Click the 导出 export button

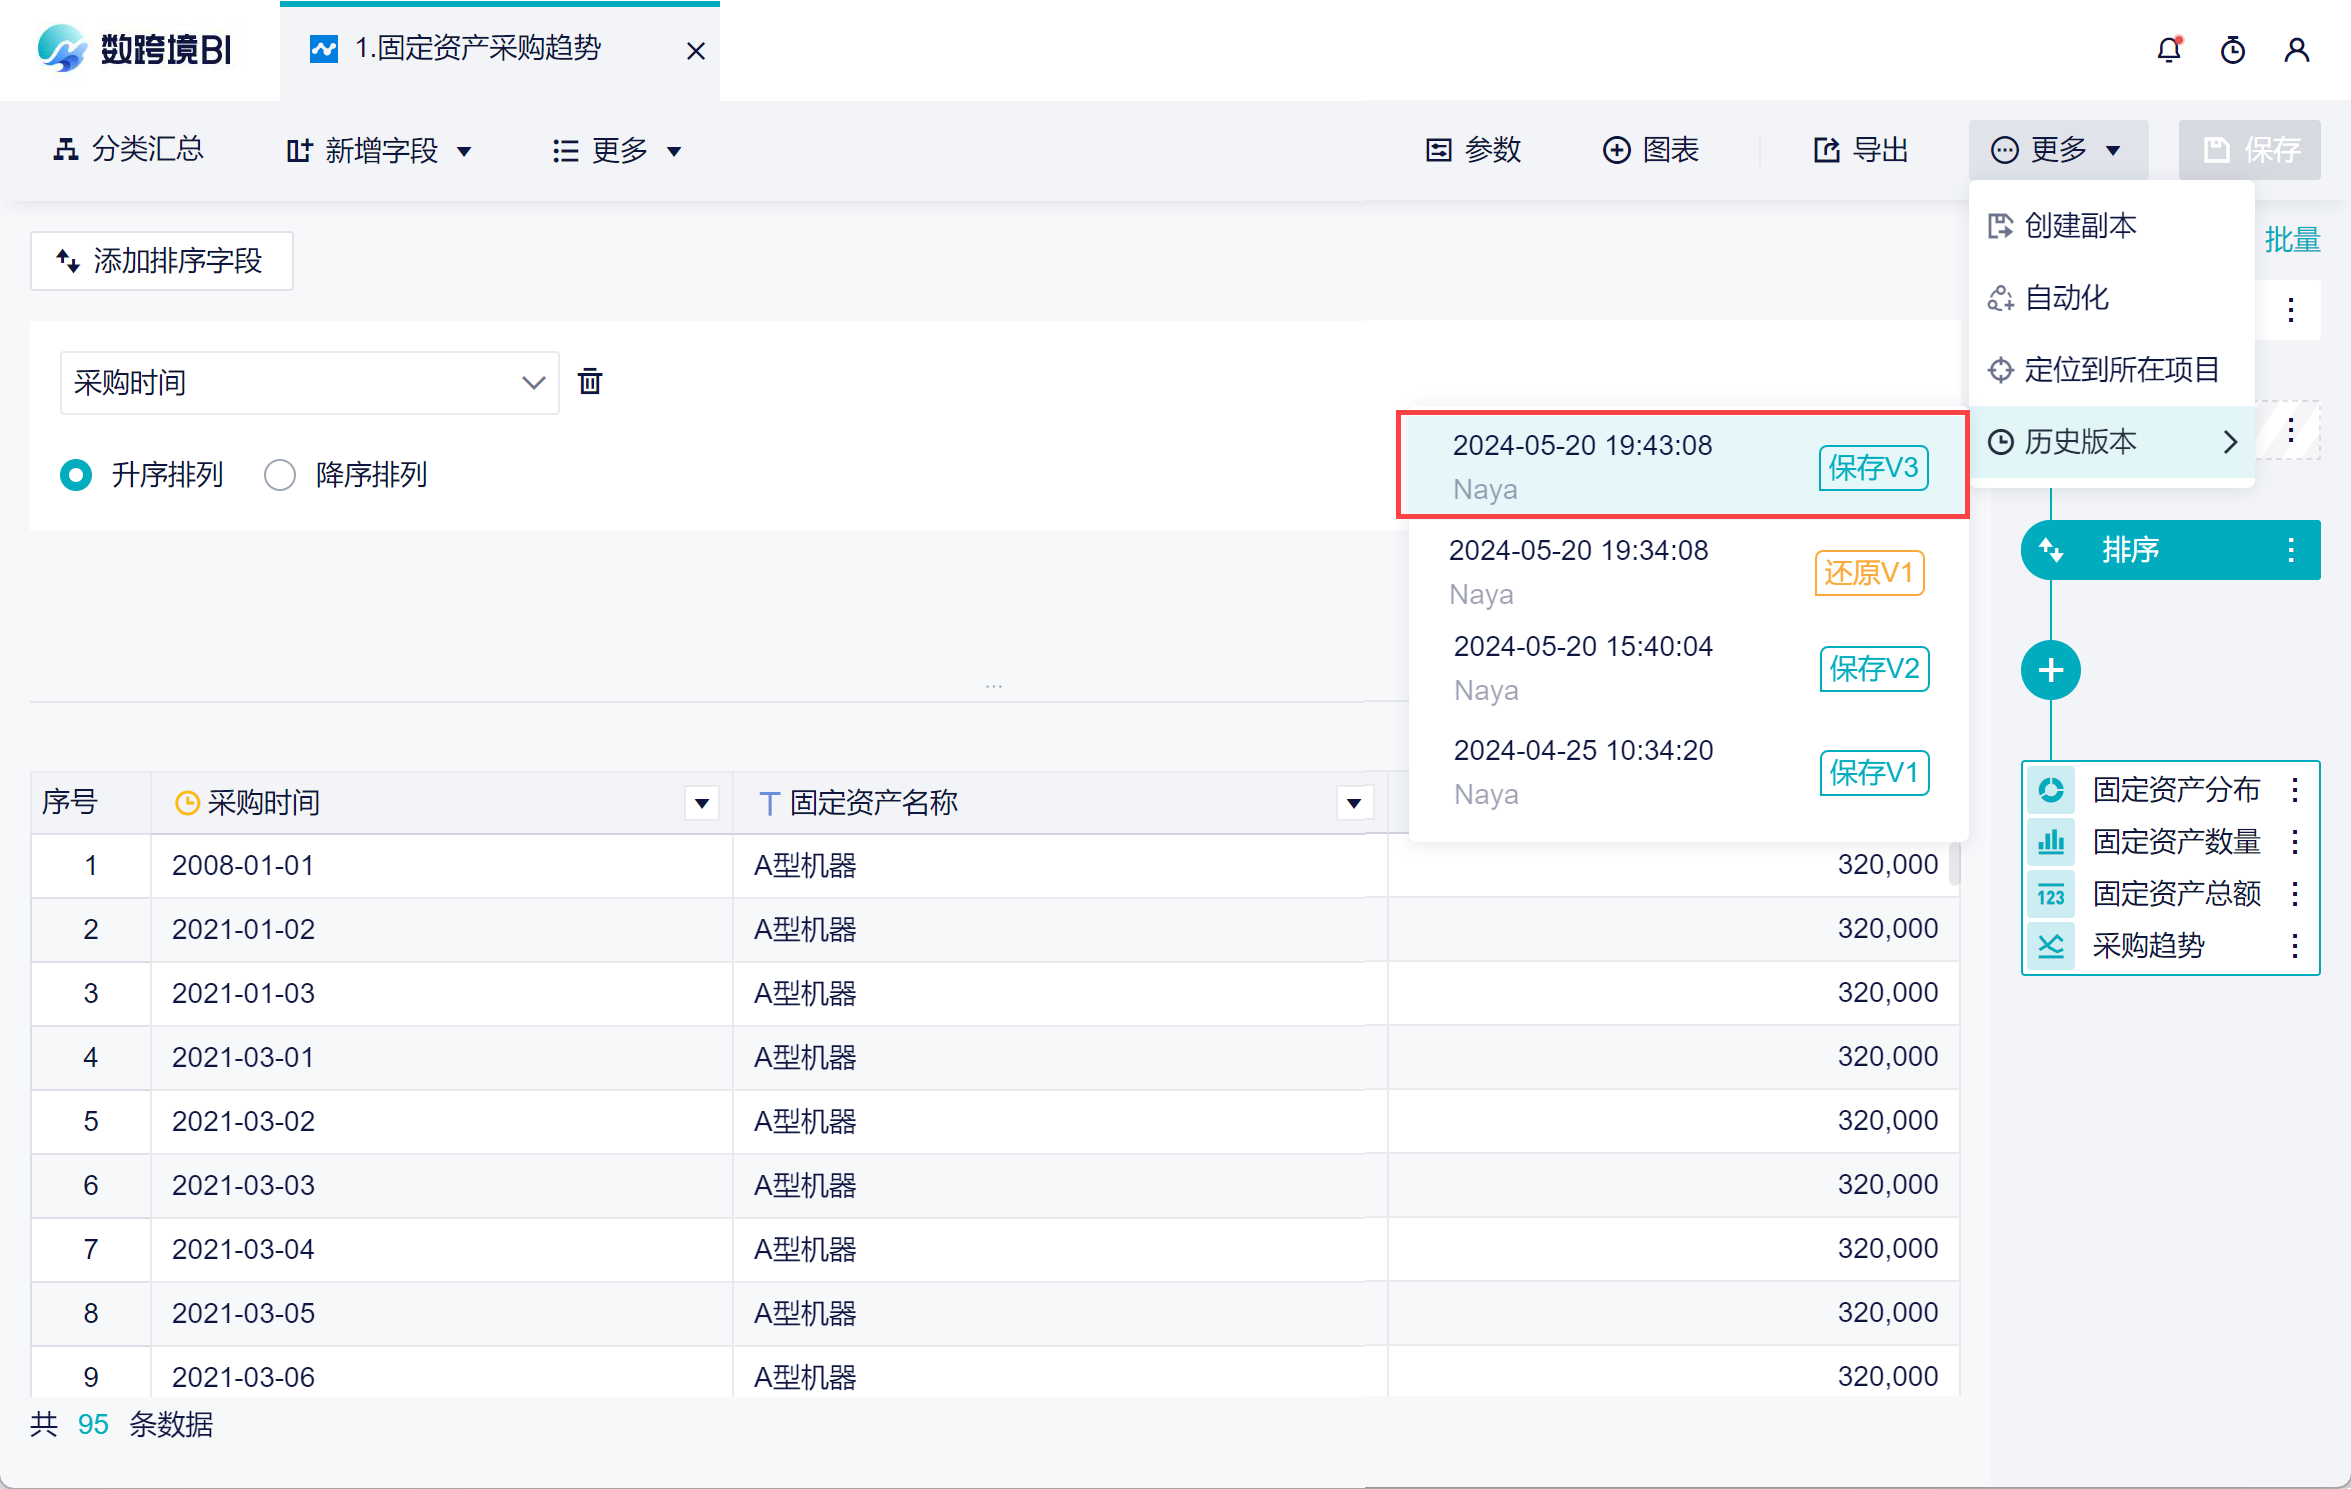click(x=1861, y=150)
